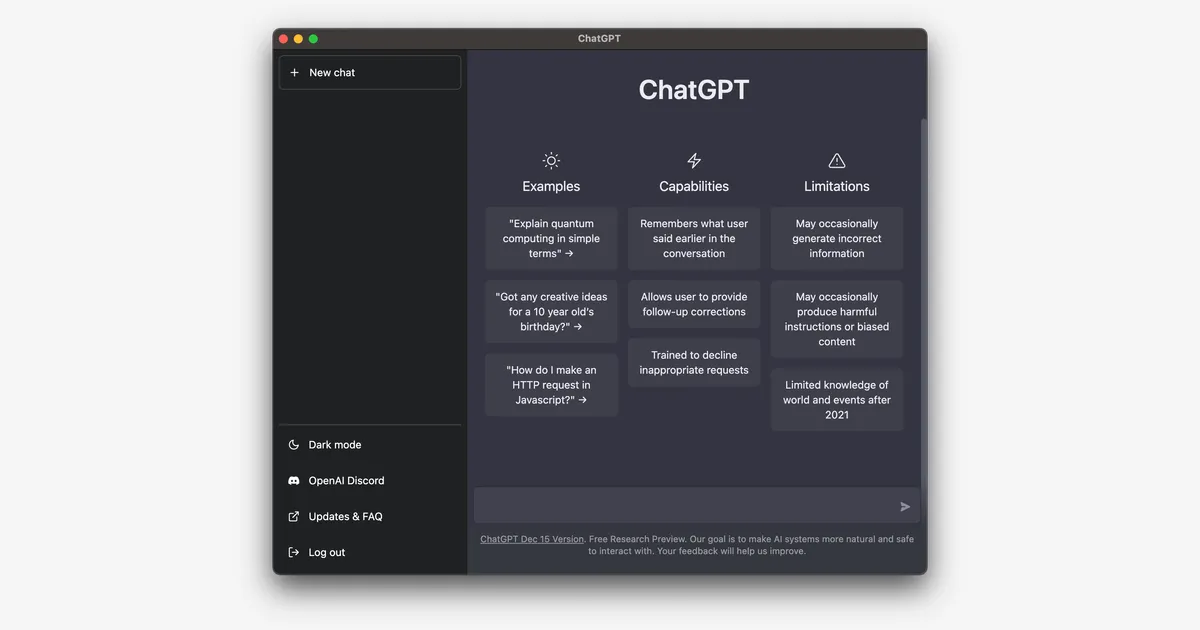The image size is (1200, 630).
Task: Click the large ChatGPT heading
Action: point(694,90)
